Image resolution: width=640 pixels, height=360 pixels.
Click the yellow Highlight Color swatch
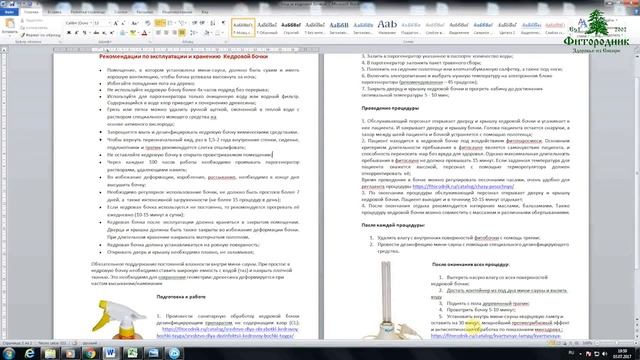(x=133, y=33)
